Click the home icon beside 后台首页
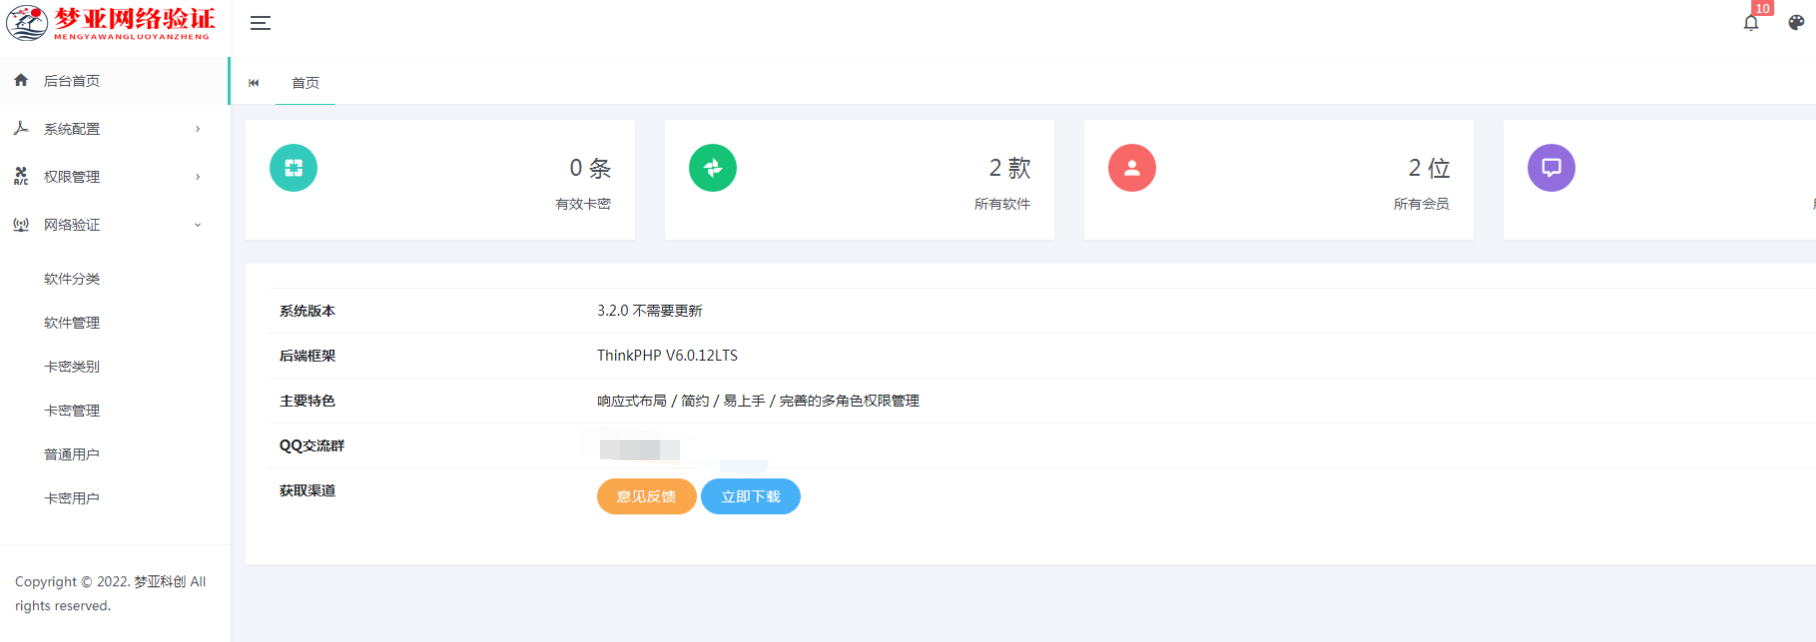The height and width of the screenshot is (642, 1816). (x=21, y=80)
